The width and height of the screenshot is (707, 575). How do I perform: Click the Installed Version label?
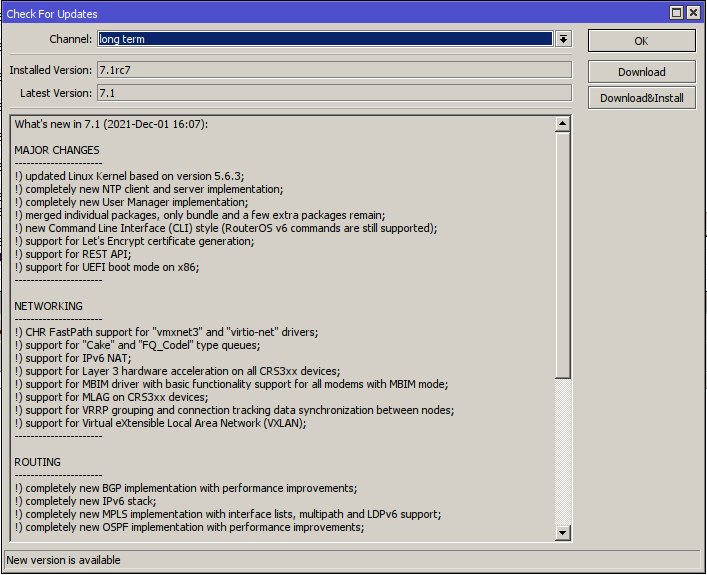pyautogui.click(x=50, y=70)
